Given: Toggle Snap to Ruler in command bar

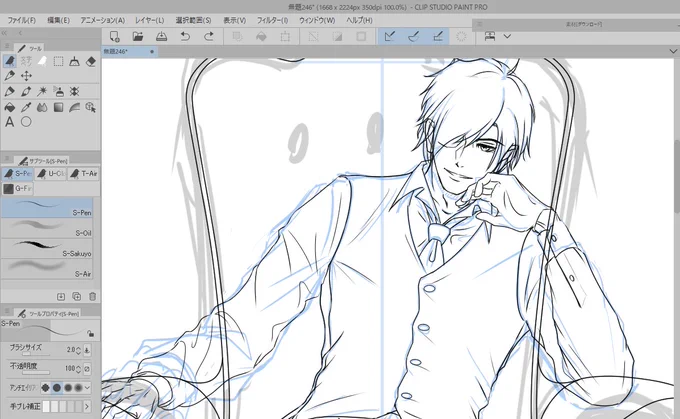Looking at the screenshot, I should [390, 36].
